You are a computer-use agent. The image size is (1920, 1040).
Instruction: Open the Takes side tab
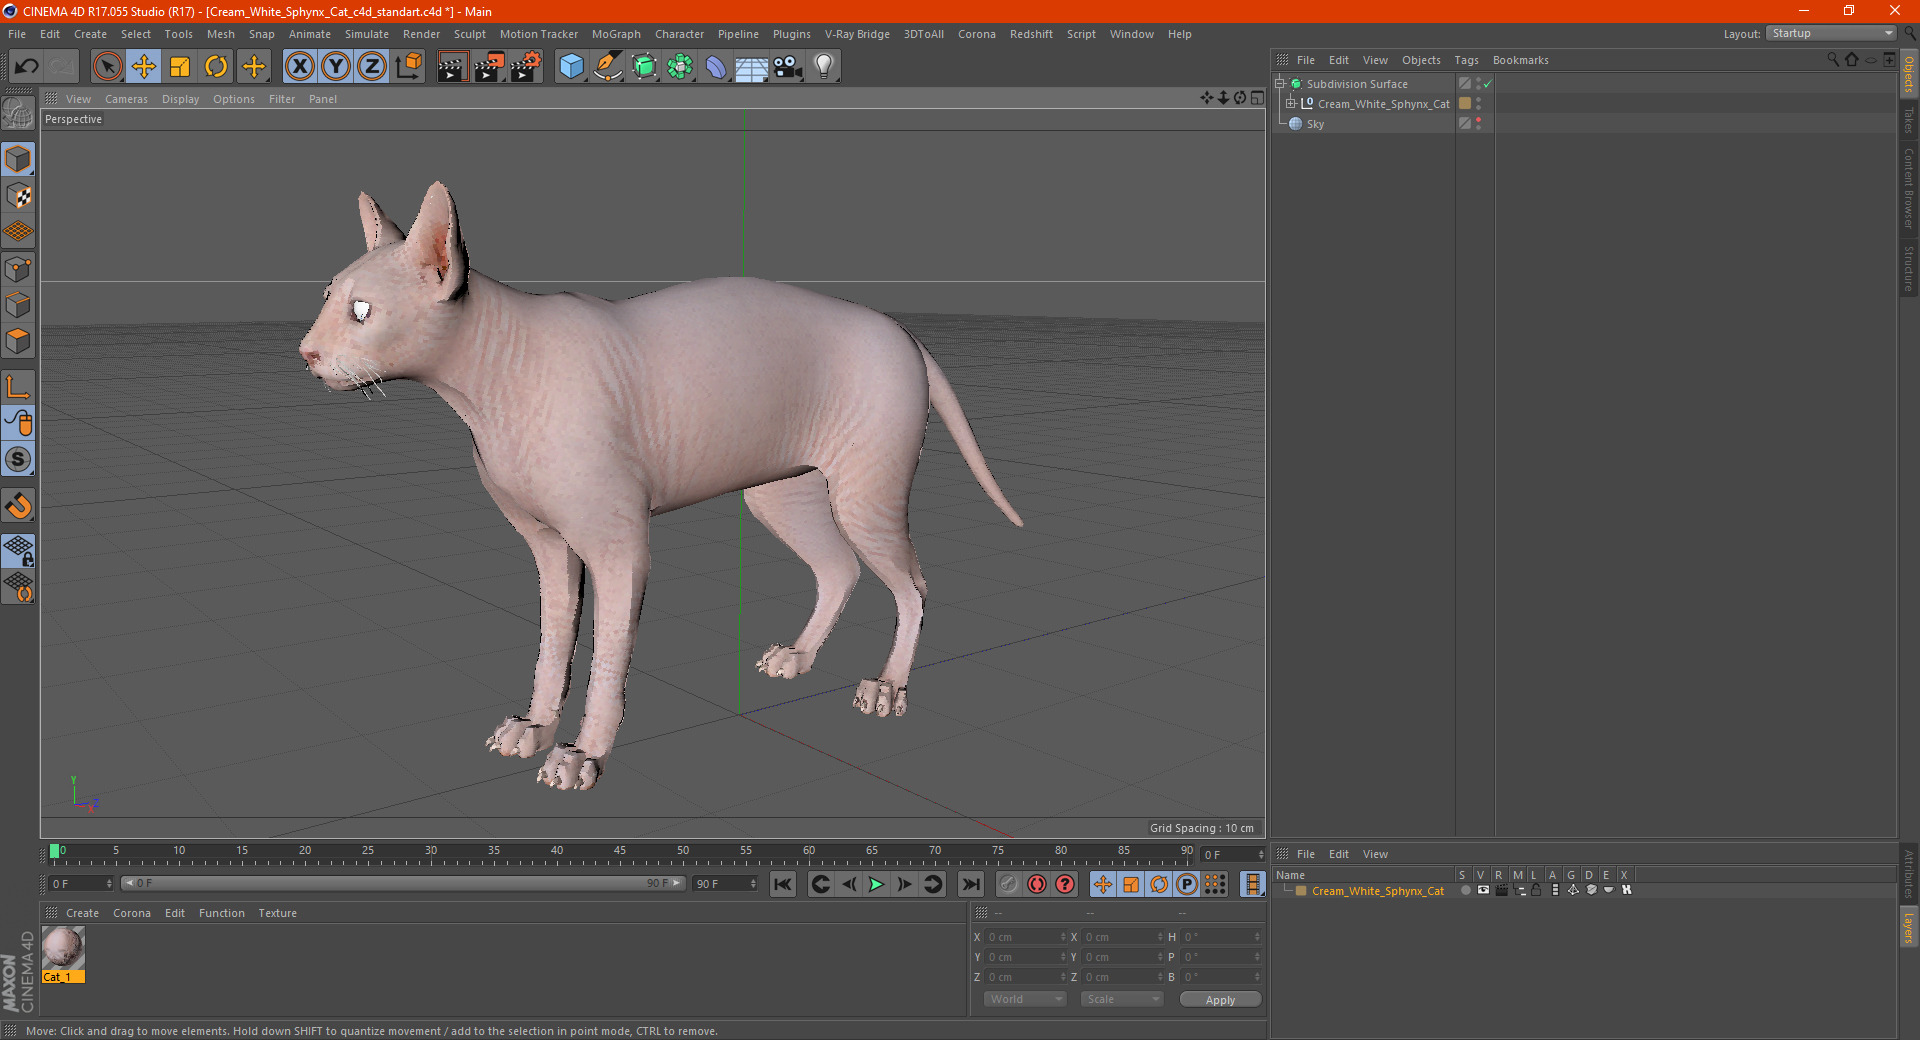pos(1909,120)
